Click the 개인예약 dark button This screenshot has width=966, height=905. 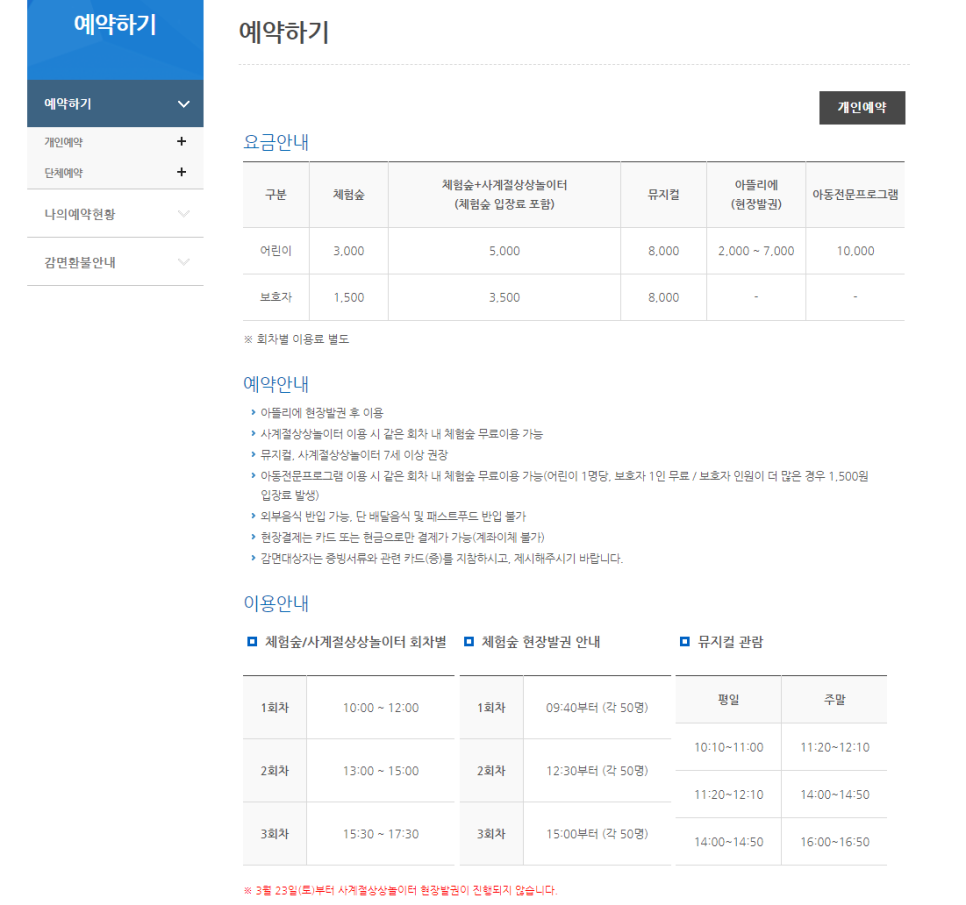pos(861,108)
